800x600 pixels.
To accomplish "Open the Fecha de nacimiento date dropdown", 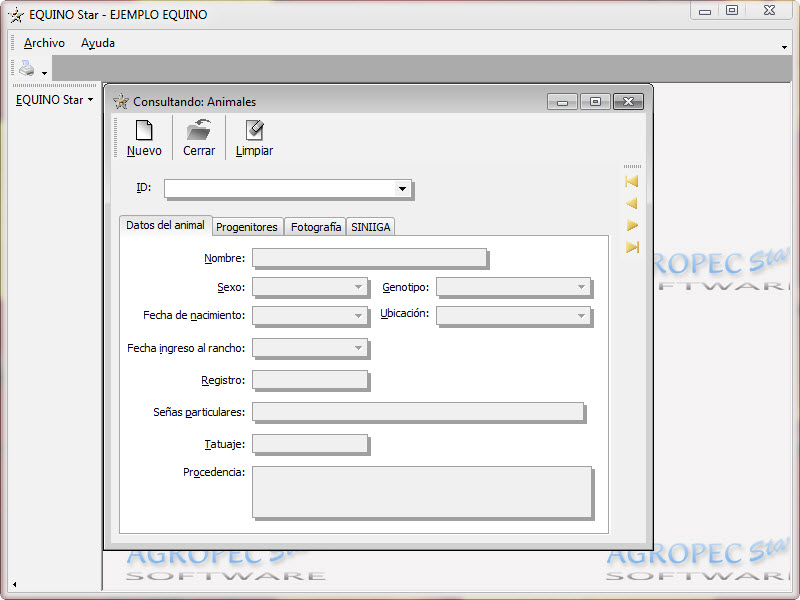I will click(x=359, y=316).
